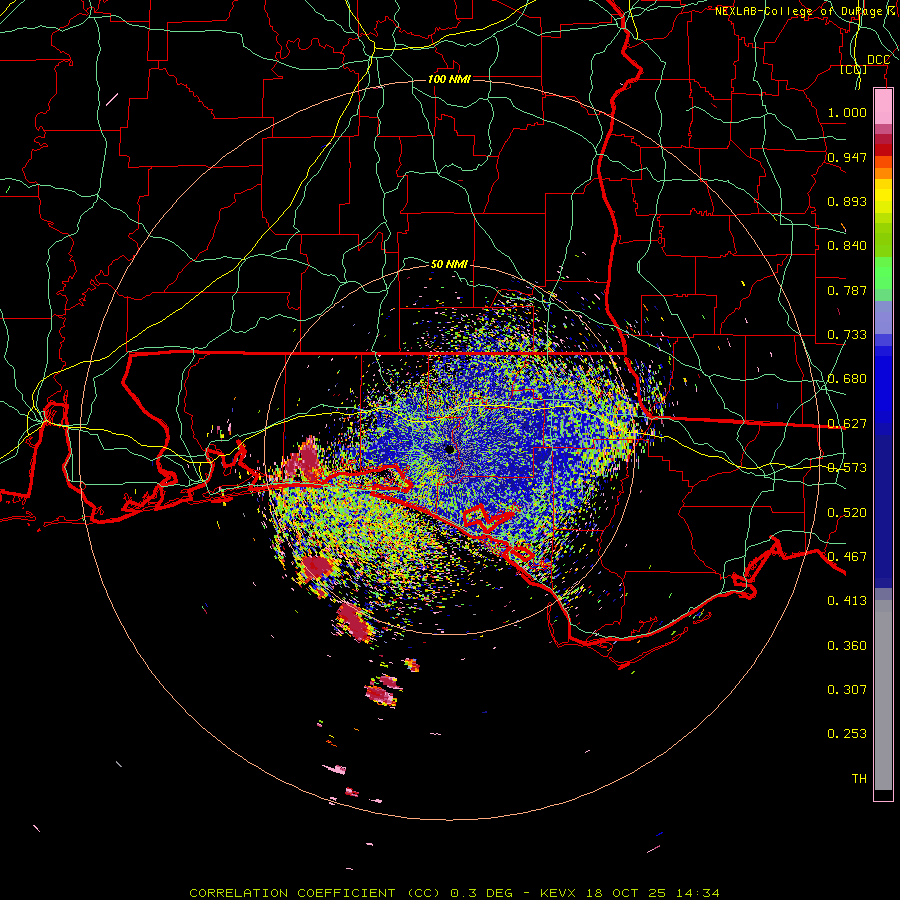Click the 0.893 legend value
This screenshot has height=900, width=900.
tap(847, 201)
